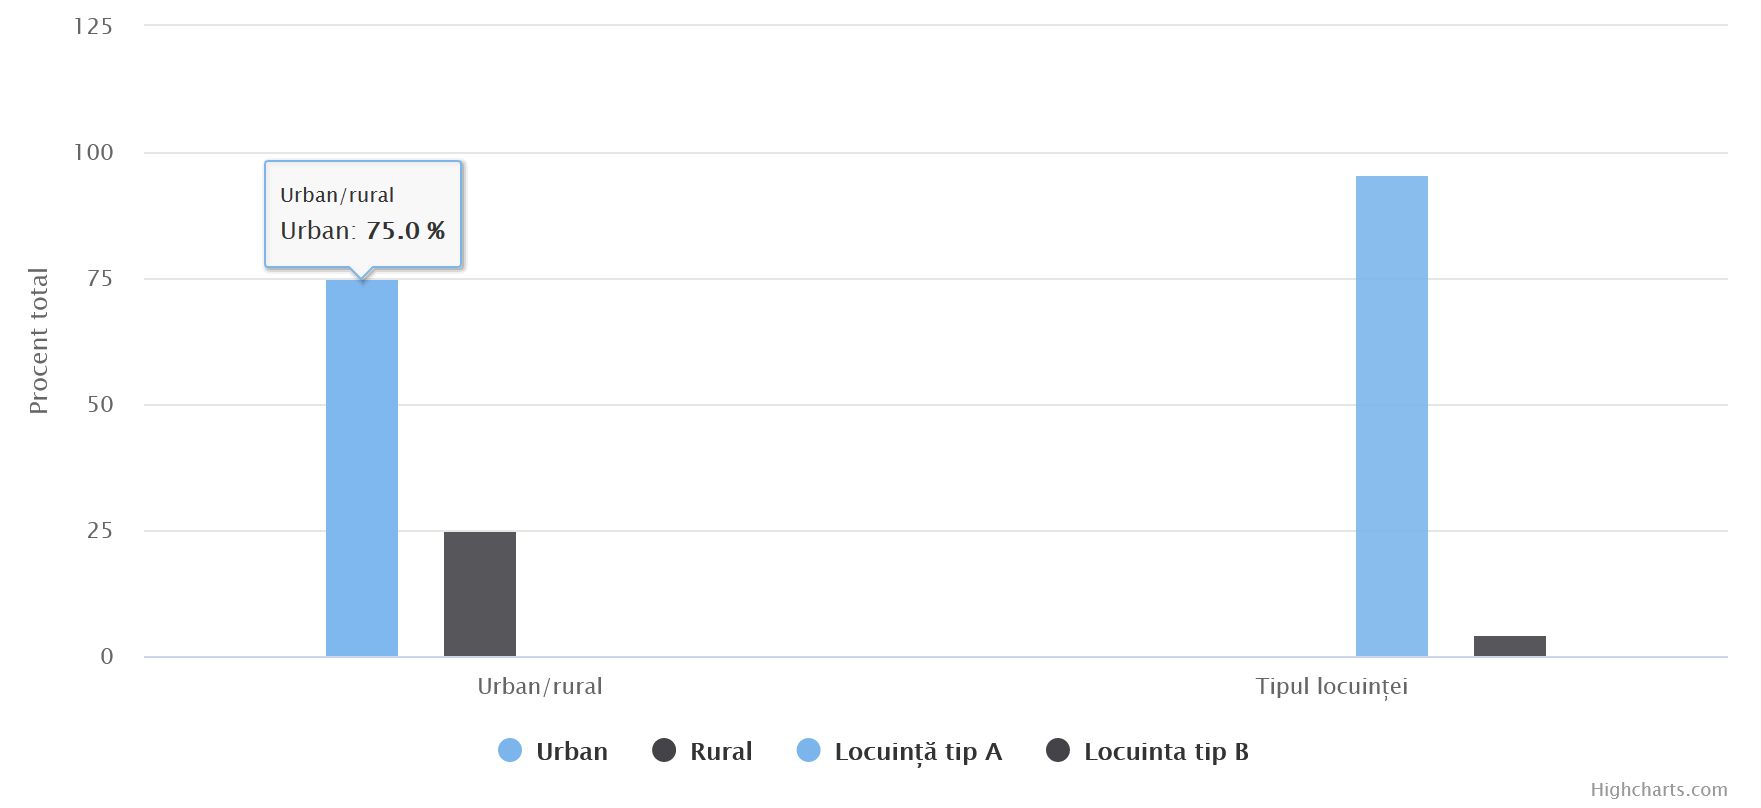Click the short dark Locuinta tip B bar
Screen dimensions: 1761x808
click(x=1509, y=646)
